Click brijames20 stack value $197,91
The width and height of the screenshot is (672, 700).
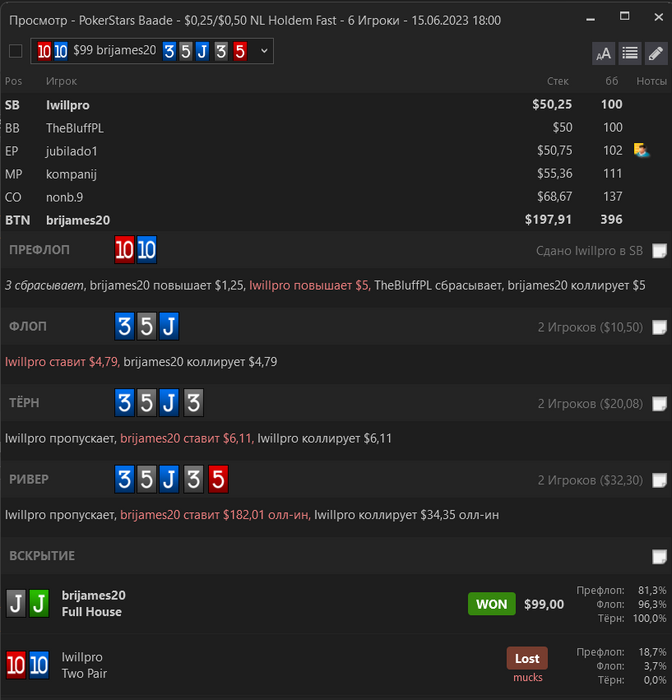point(548,220)
